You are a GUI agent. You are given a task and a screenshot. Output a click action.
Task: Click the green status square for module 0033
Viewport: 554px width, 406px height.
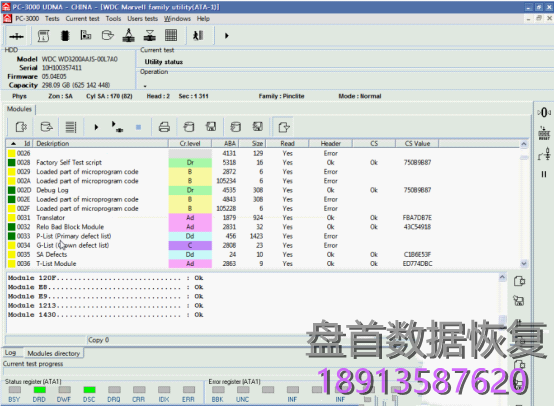tap(12, 236)
